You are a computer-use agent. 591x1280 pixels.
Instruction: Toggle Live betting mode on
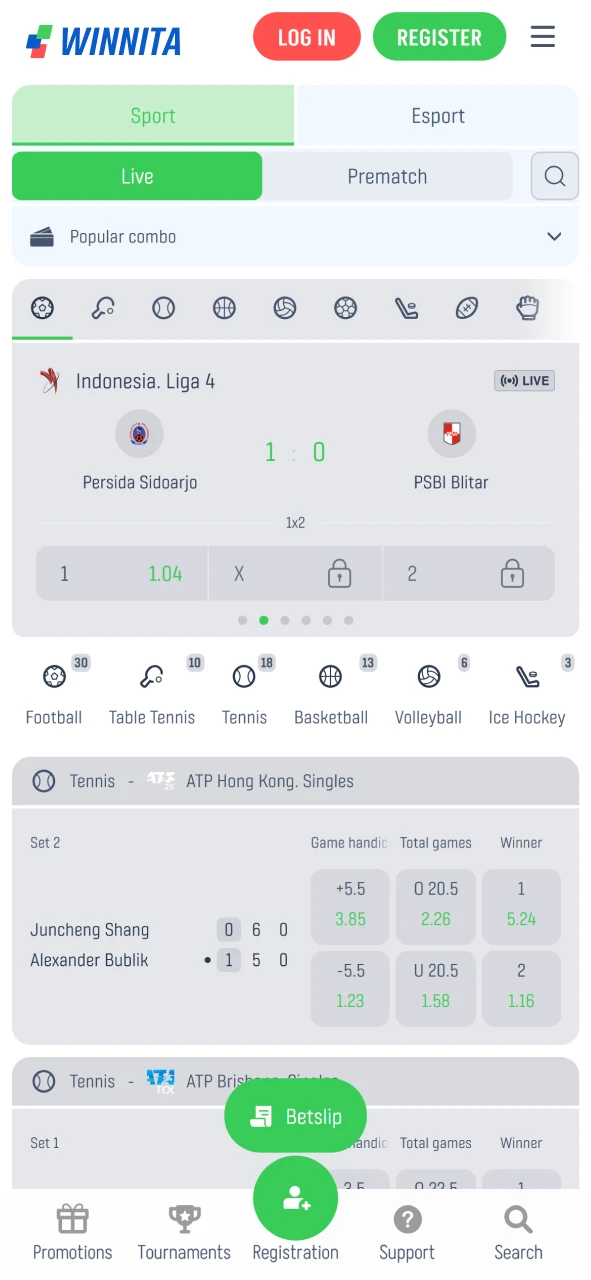tap(137, 176)
